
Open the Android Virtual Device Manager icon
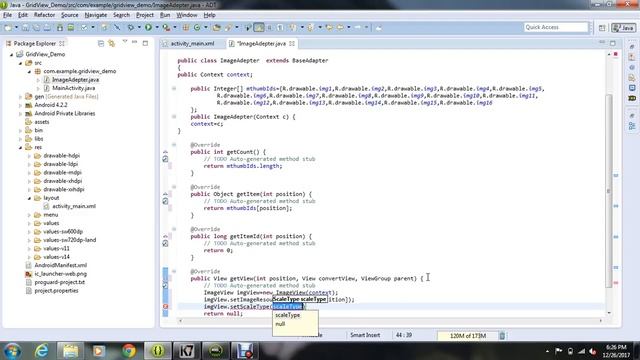click(x=71, y=27)
